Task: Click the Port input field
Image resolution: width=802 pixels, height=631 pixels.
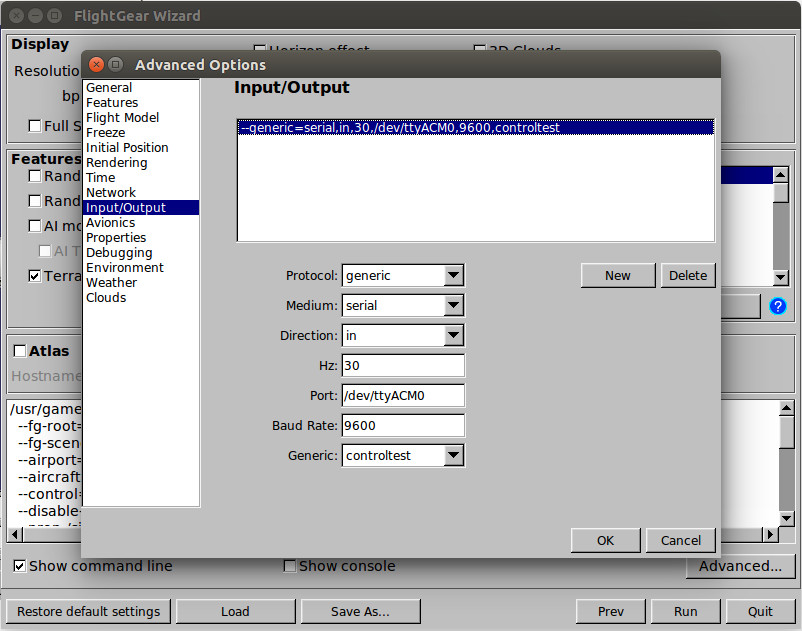Action: point(403,396)
